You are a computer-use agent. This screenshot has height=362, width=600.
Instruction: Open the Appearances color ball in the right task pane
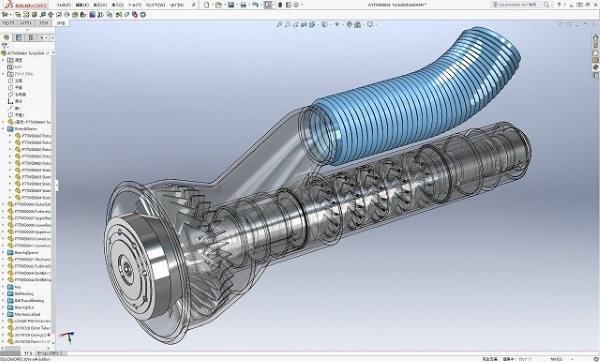pyautogui.click(x=595, y=67)
